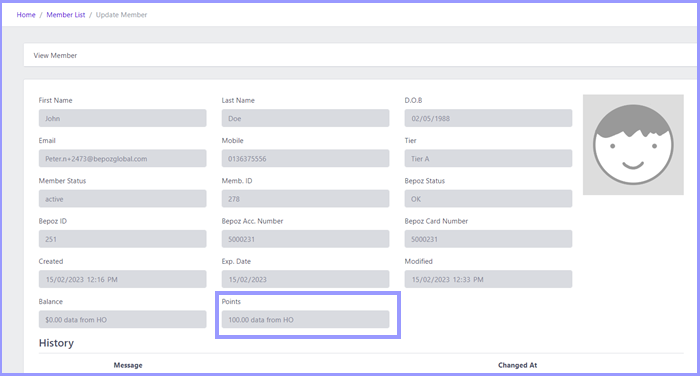Click the Bepoz Status field showing OK

[x=488, y=199]
